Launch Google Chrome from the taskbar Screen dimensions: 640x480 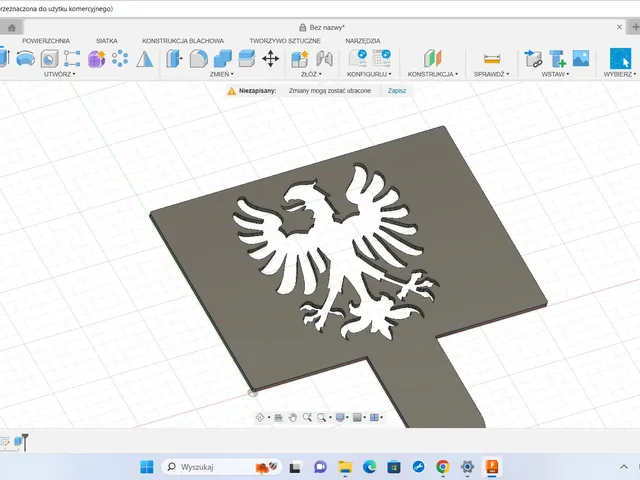tap(443, 467)
